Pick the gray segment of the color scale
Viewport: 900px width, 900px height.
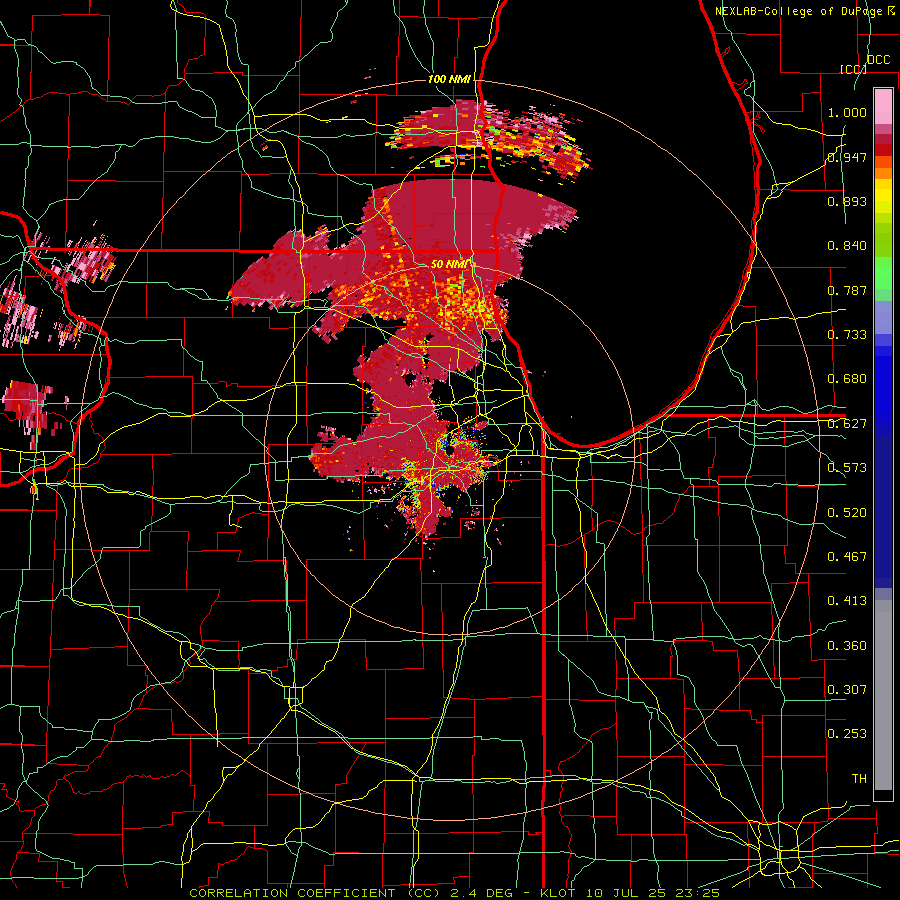coord(883,695)
